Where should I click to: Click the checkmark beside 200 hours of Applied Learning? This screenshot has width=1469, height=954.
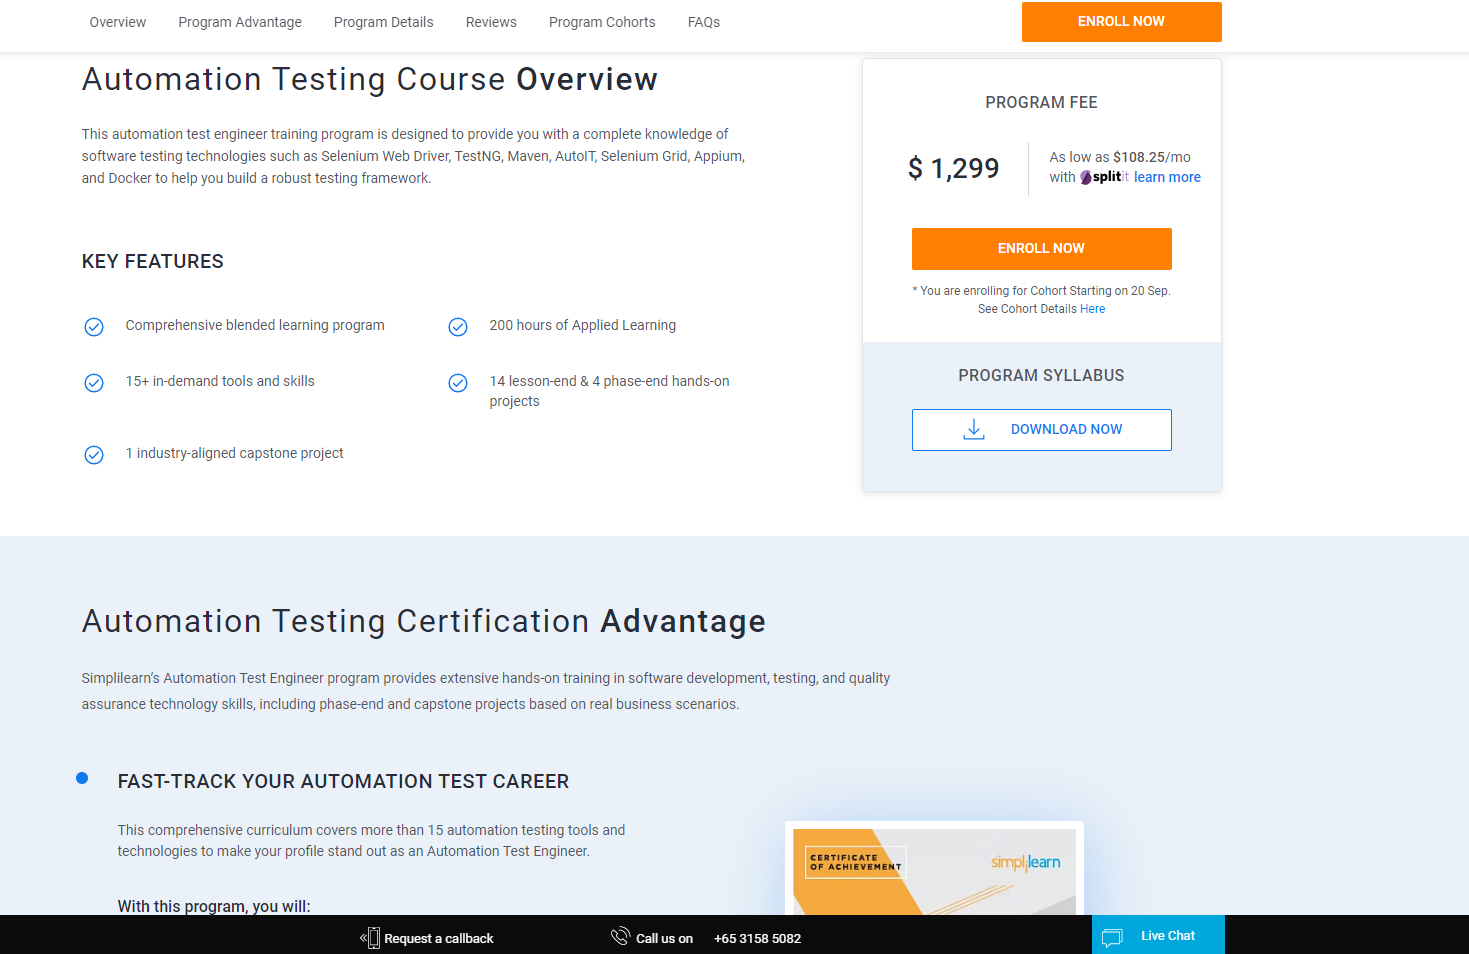tap(458, 326)
